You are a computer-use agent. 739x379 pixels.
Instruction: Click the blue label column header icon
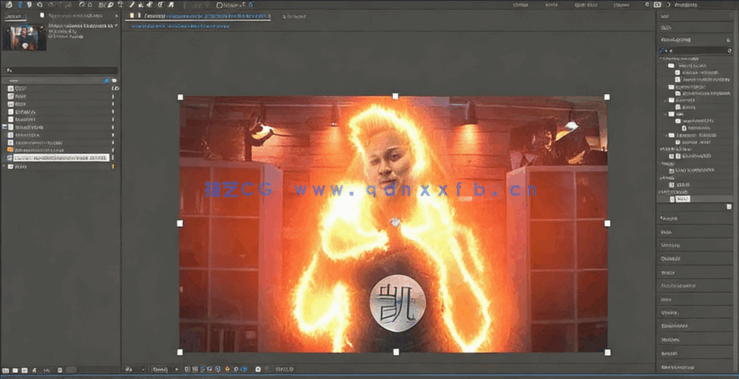106,81
